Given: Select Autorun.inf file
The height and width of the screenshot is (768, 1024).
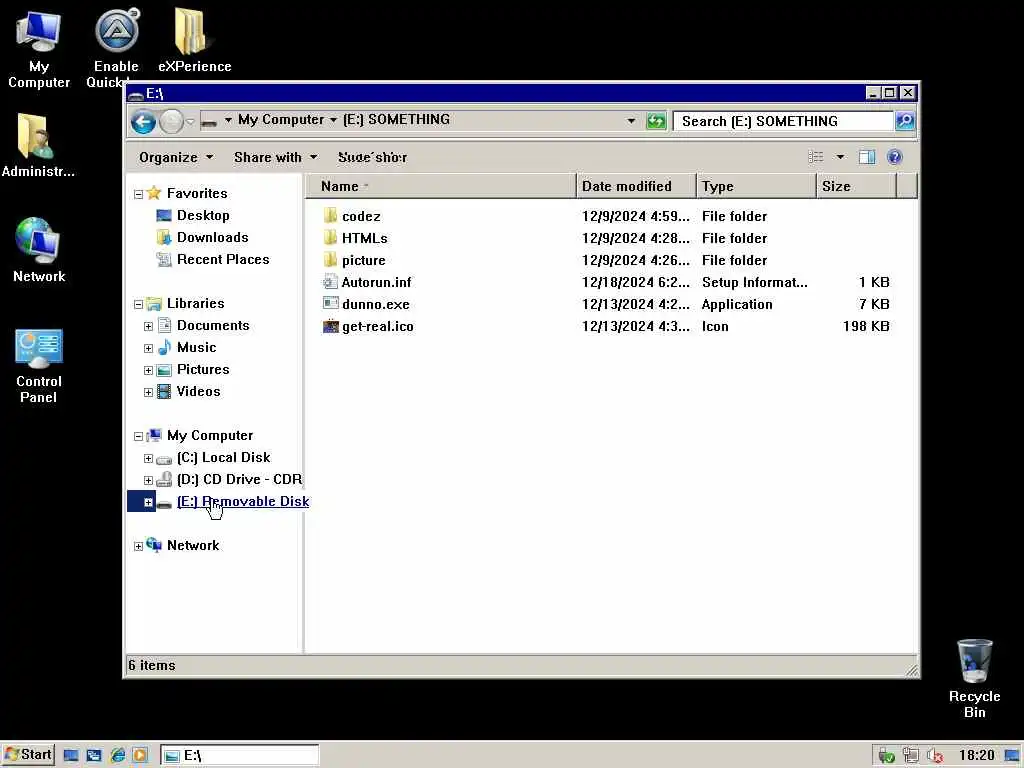Looking at the screenshot, I should pos(367,282).
